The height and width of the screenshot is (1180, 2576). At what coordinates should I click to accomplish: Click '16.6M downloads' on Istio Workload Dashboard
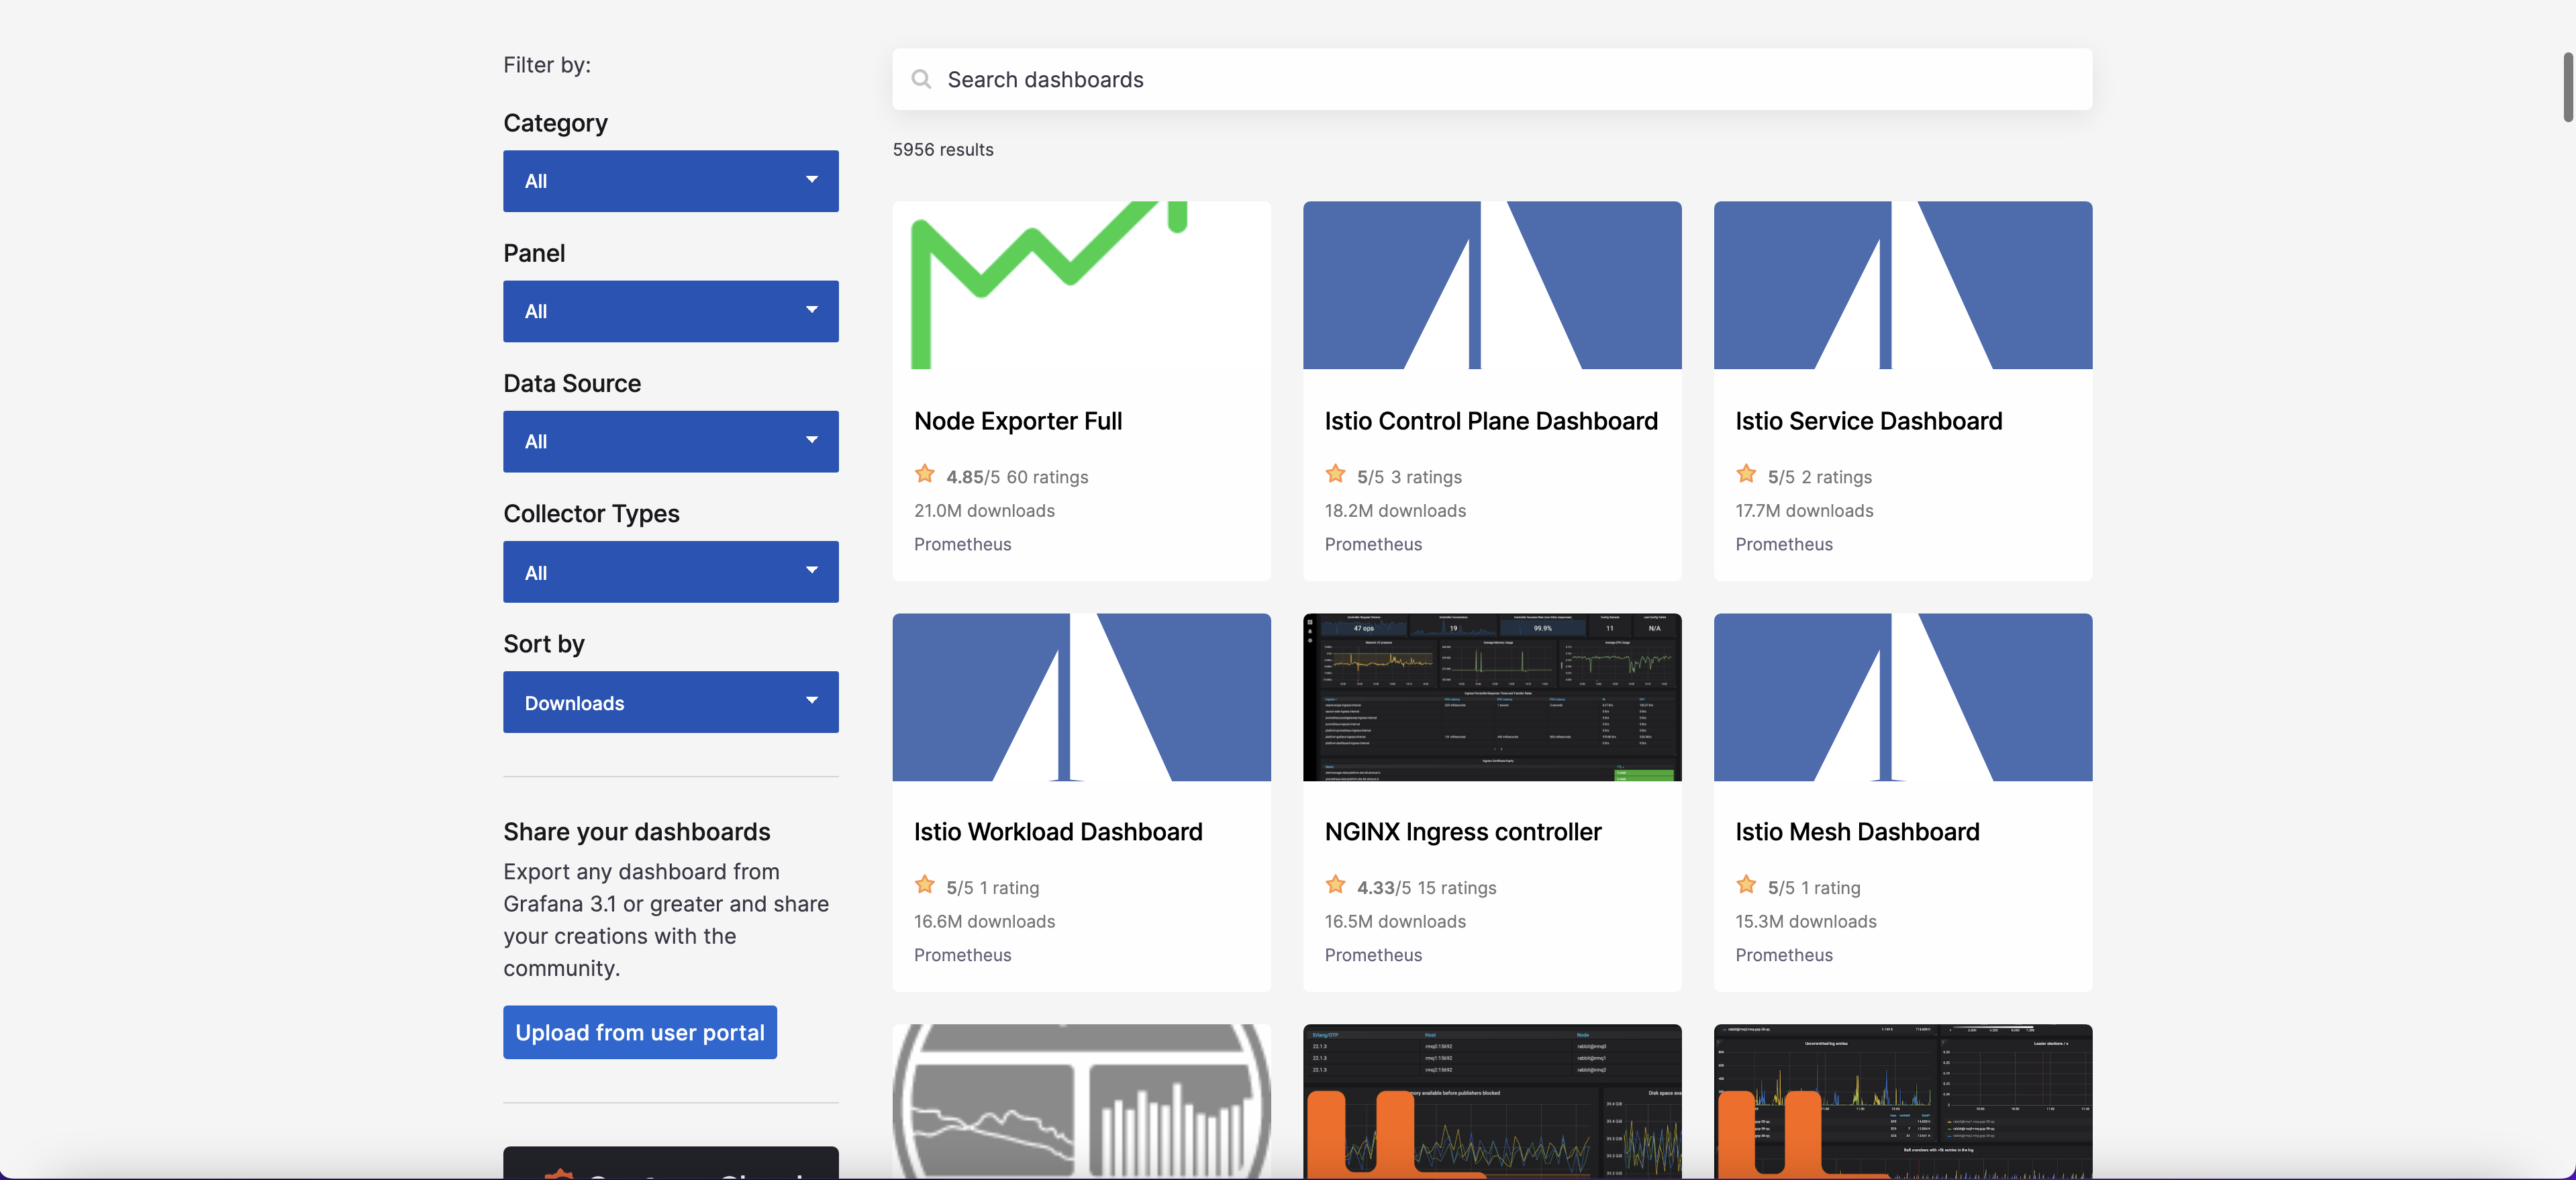(984, 921)
